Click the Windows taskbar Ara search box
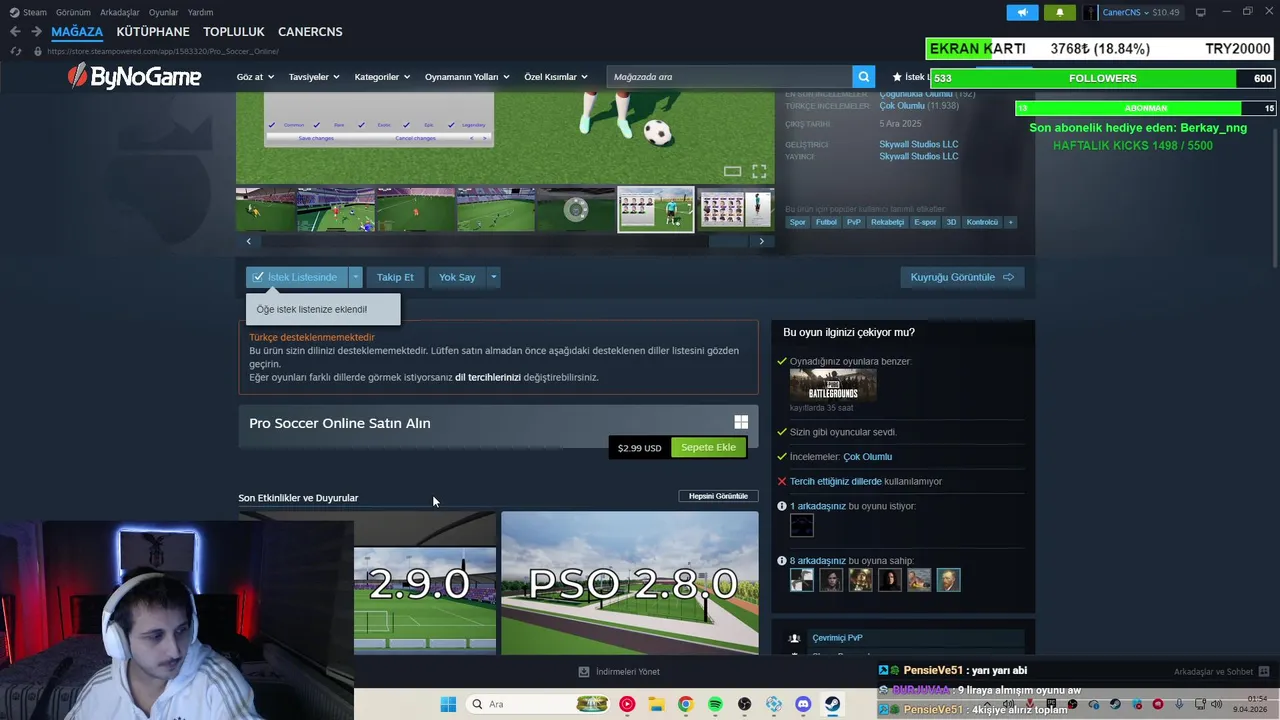Image resolution: width=1280 pixels, height=720 pixels. (x=538, y=704)
